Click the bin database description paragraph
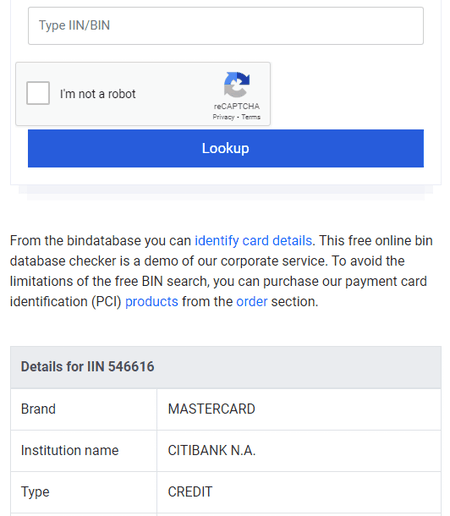450x516 pixels. pos(221,271)
